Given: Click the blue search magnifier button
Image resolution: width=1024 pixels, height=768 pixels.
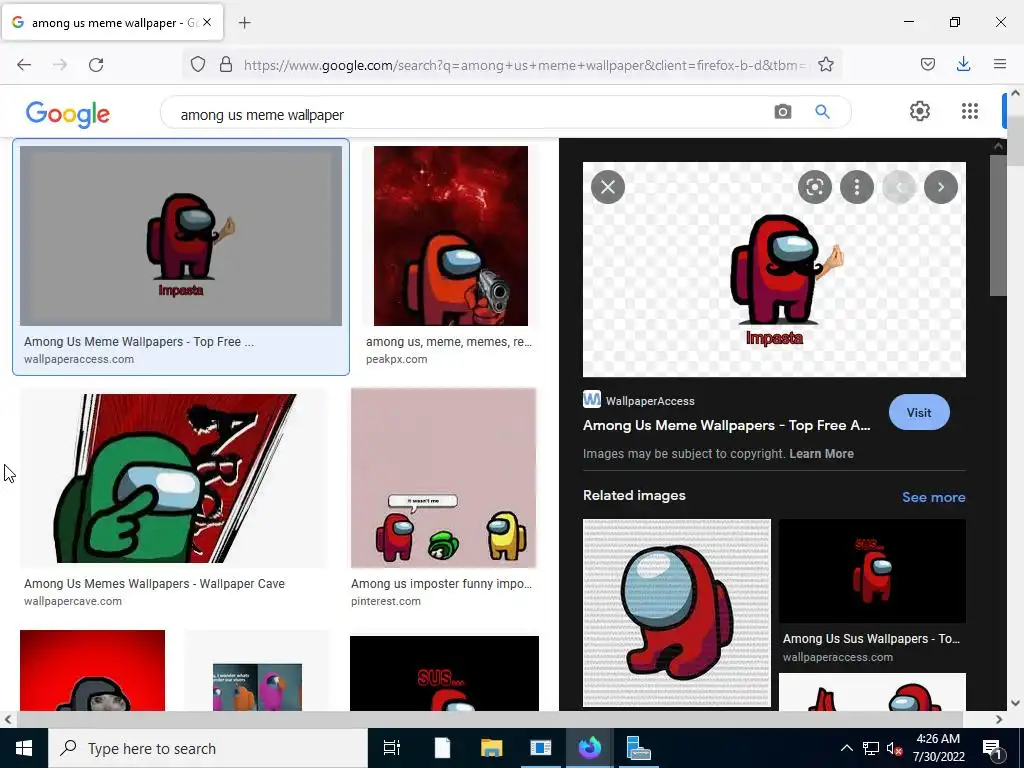Looking at the screenshot, I should point(822,112).
